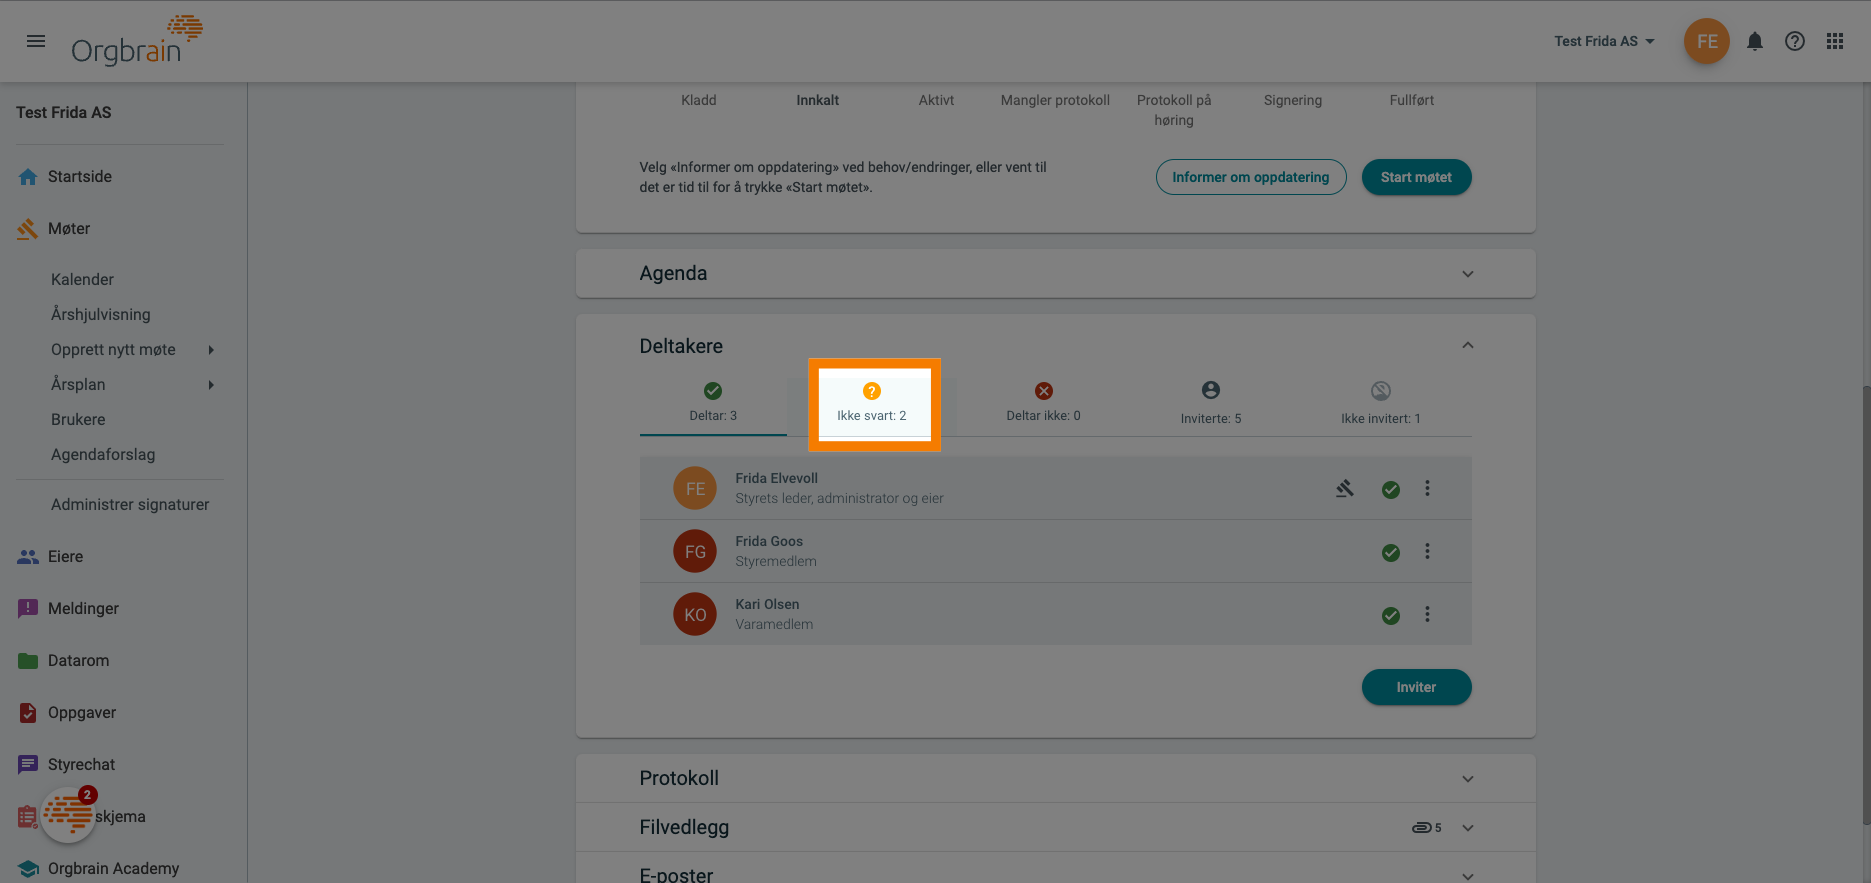Screen dimensions: 1871x883
Task: Click the KO avatar of Kari Olsen
Action: [x=695, y=614]
